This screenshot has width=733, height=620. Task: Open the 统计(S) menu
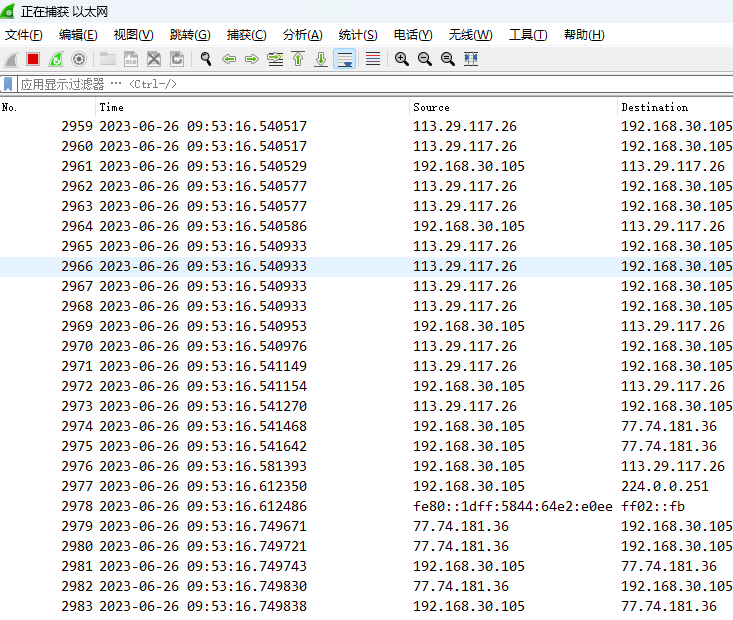[358, 35]
